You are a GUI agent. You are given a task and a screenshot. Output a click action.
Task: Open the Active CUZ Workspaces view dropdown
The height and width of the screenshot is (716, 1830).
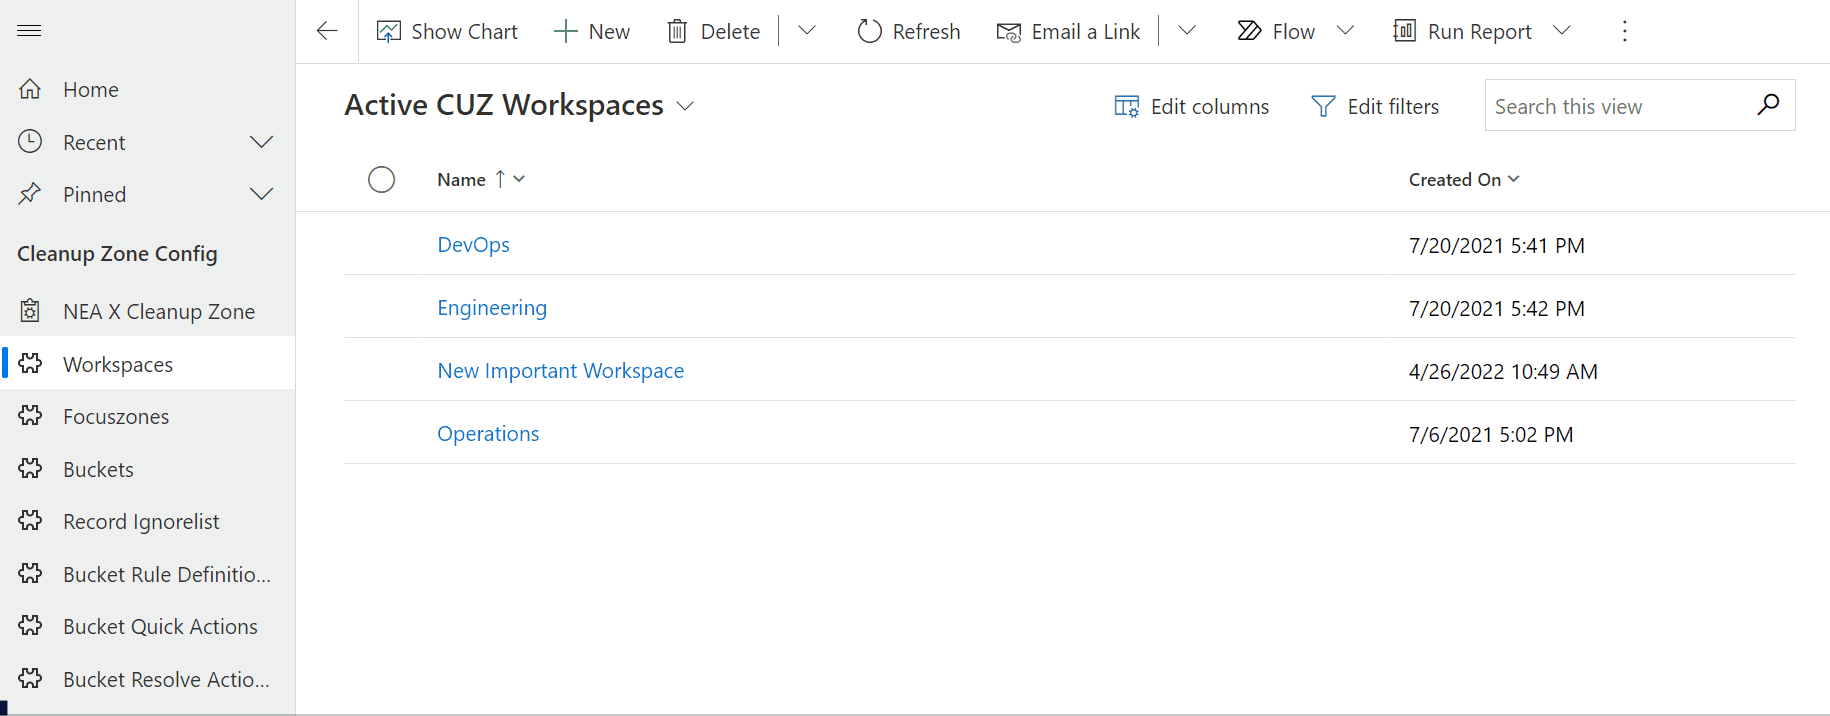point(686,106)
